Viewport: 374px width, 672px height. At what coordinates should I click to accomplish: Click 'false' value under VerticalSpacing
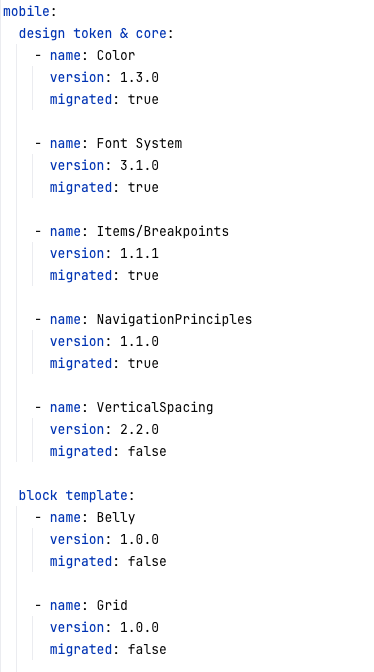(x=147, y=451)
